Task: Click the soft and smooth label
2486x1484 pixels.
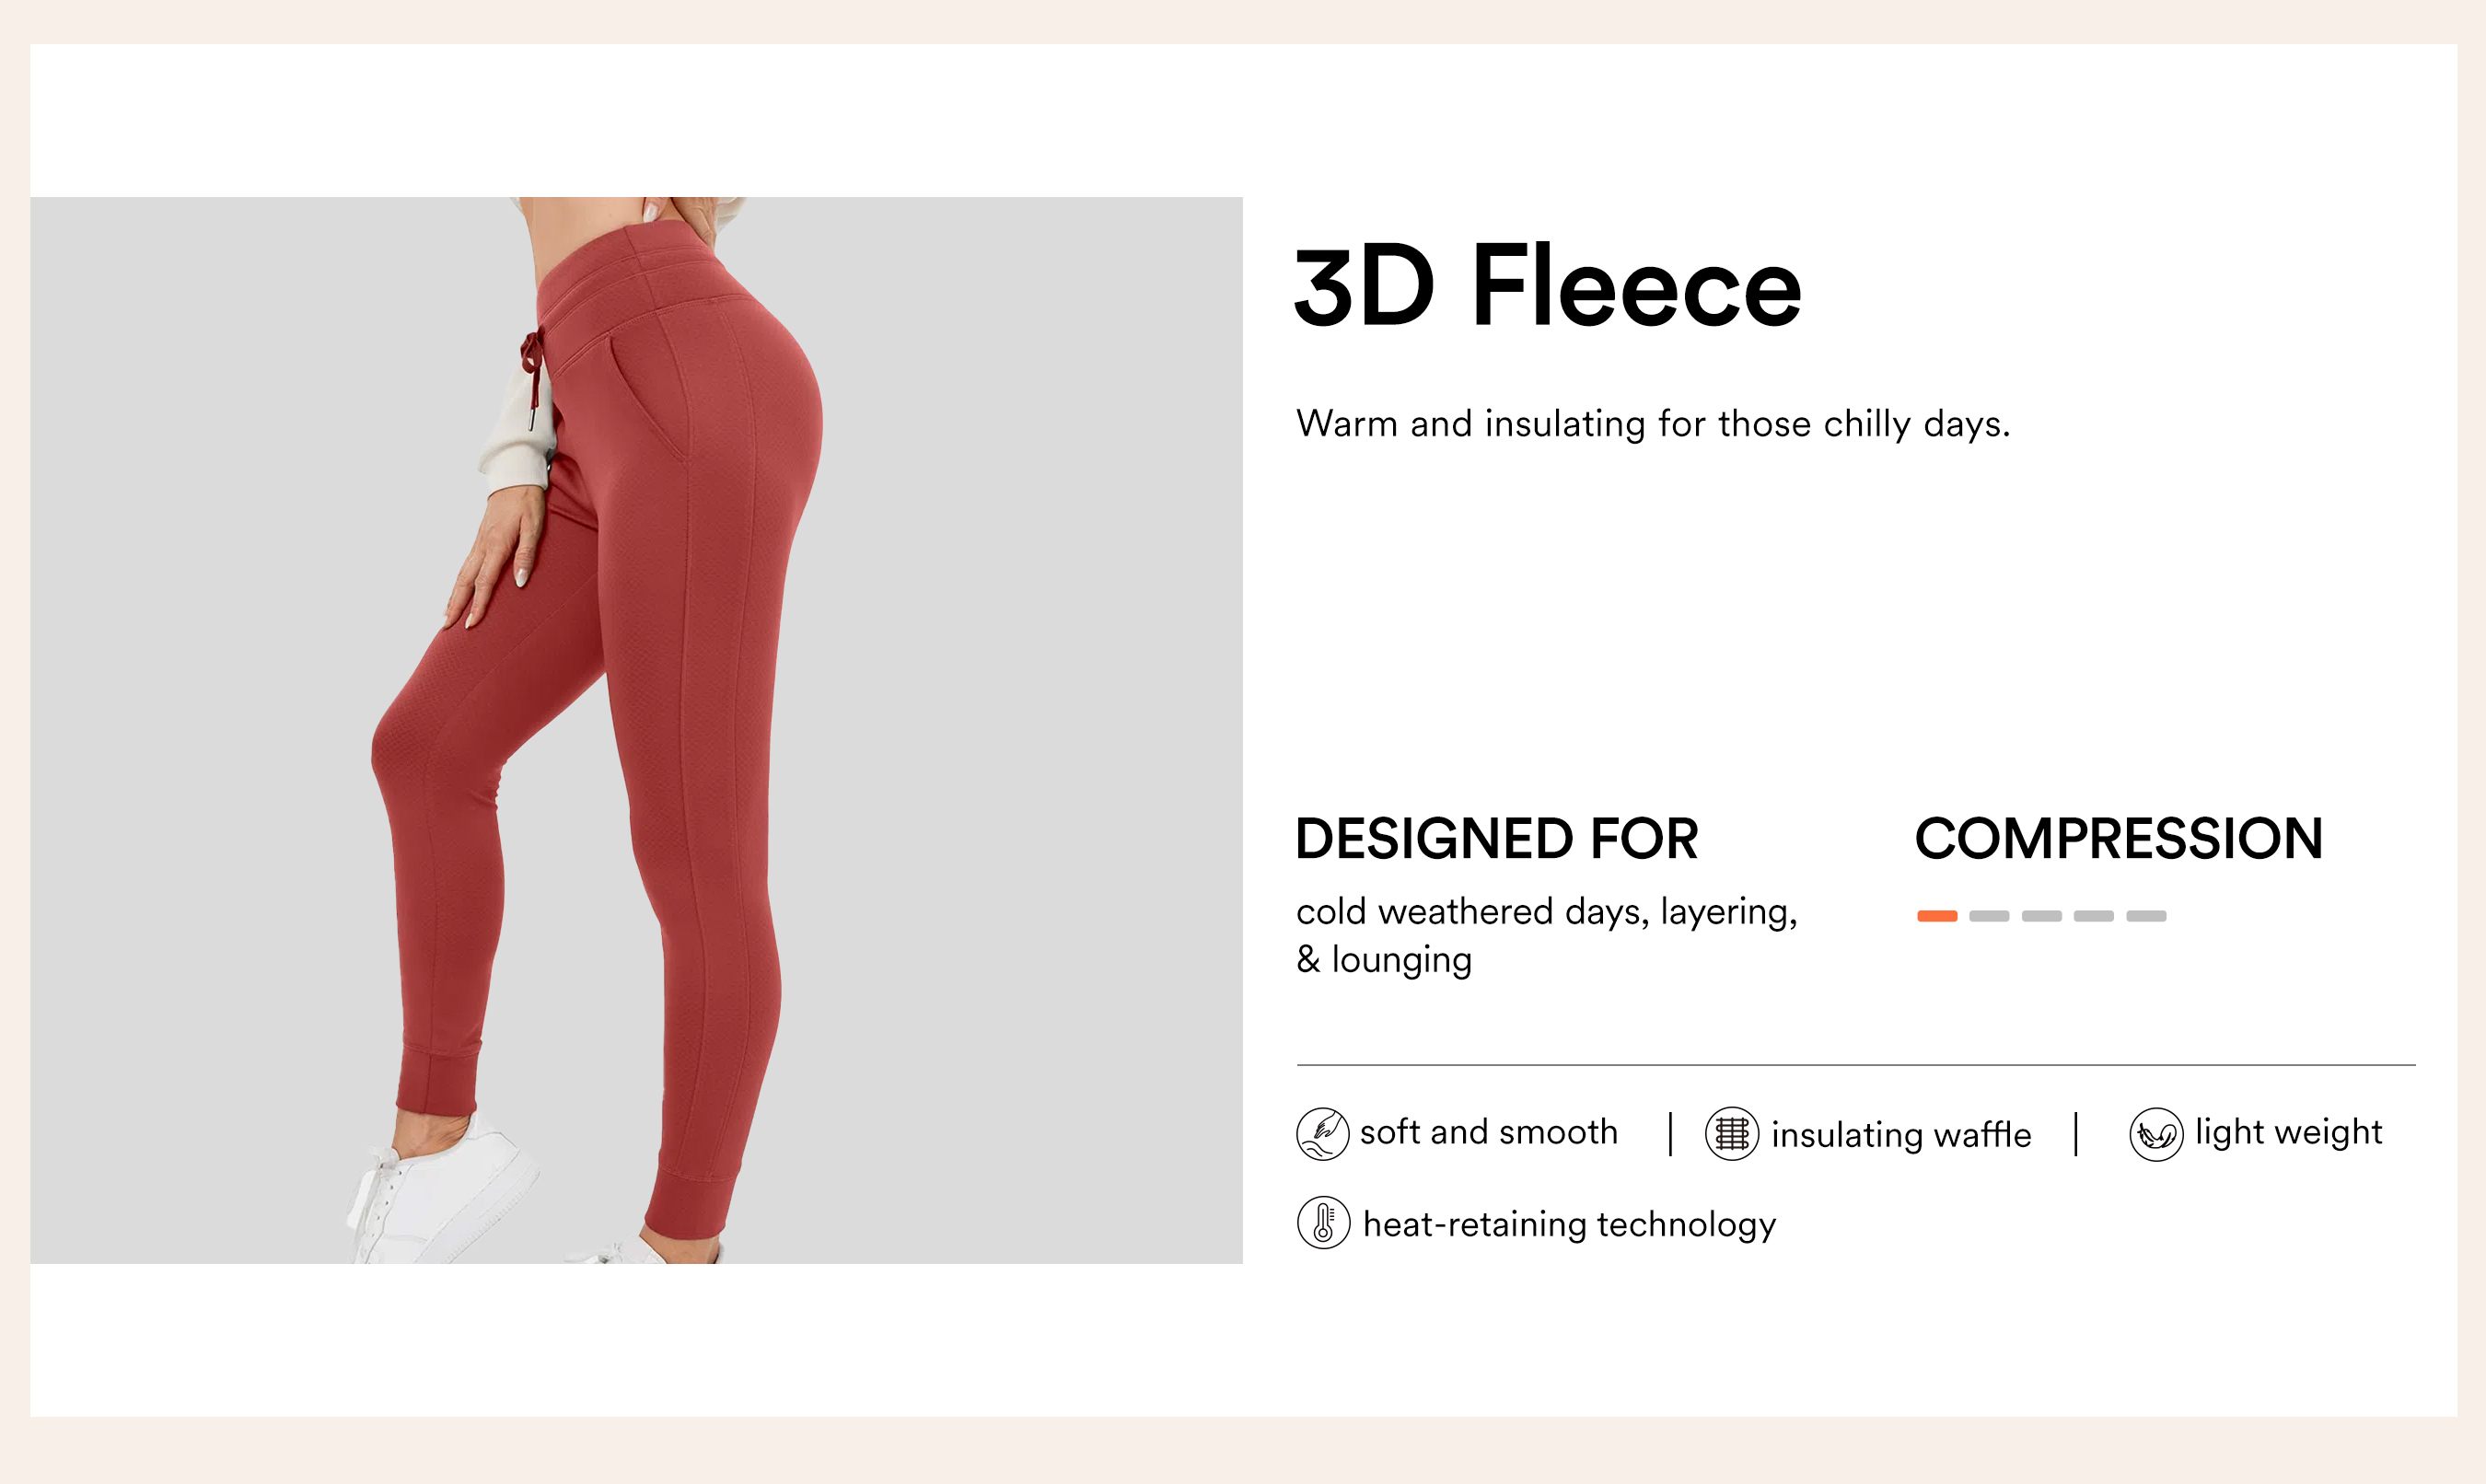Action: 1488,1132
